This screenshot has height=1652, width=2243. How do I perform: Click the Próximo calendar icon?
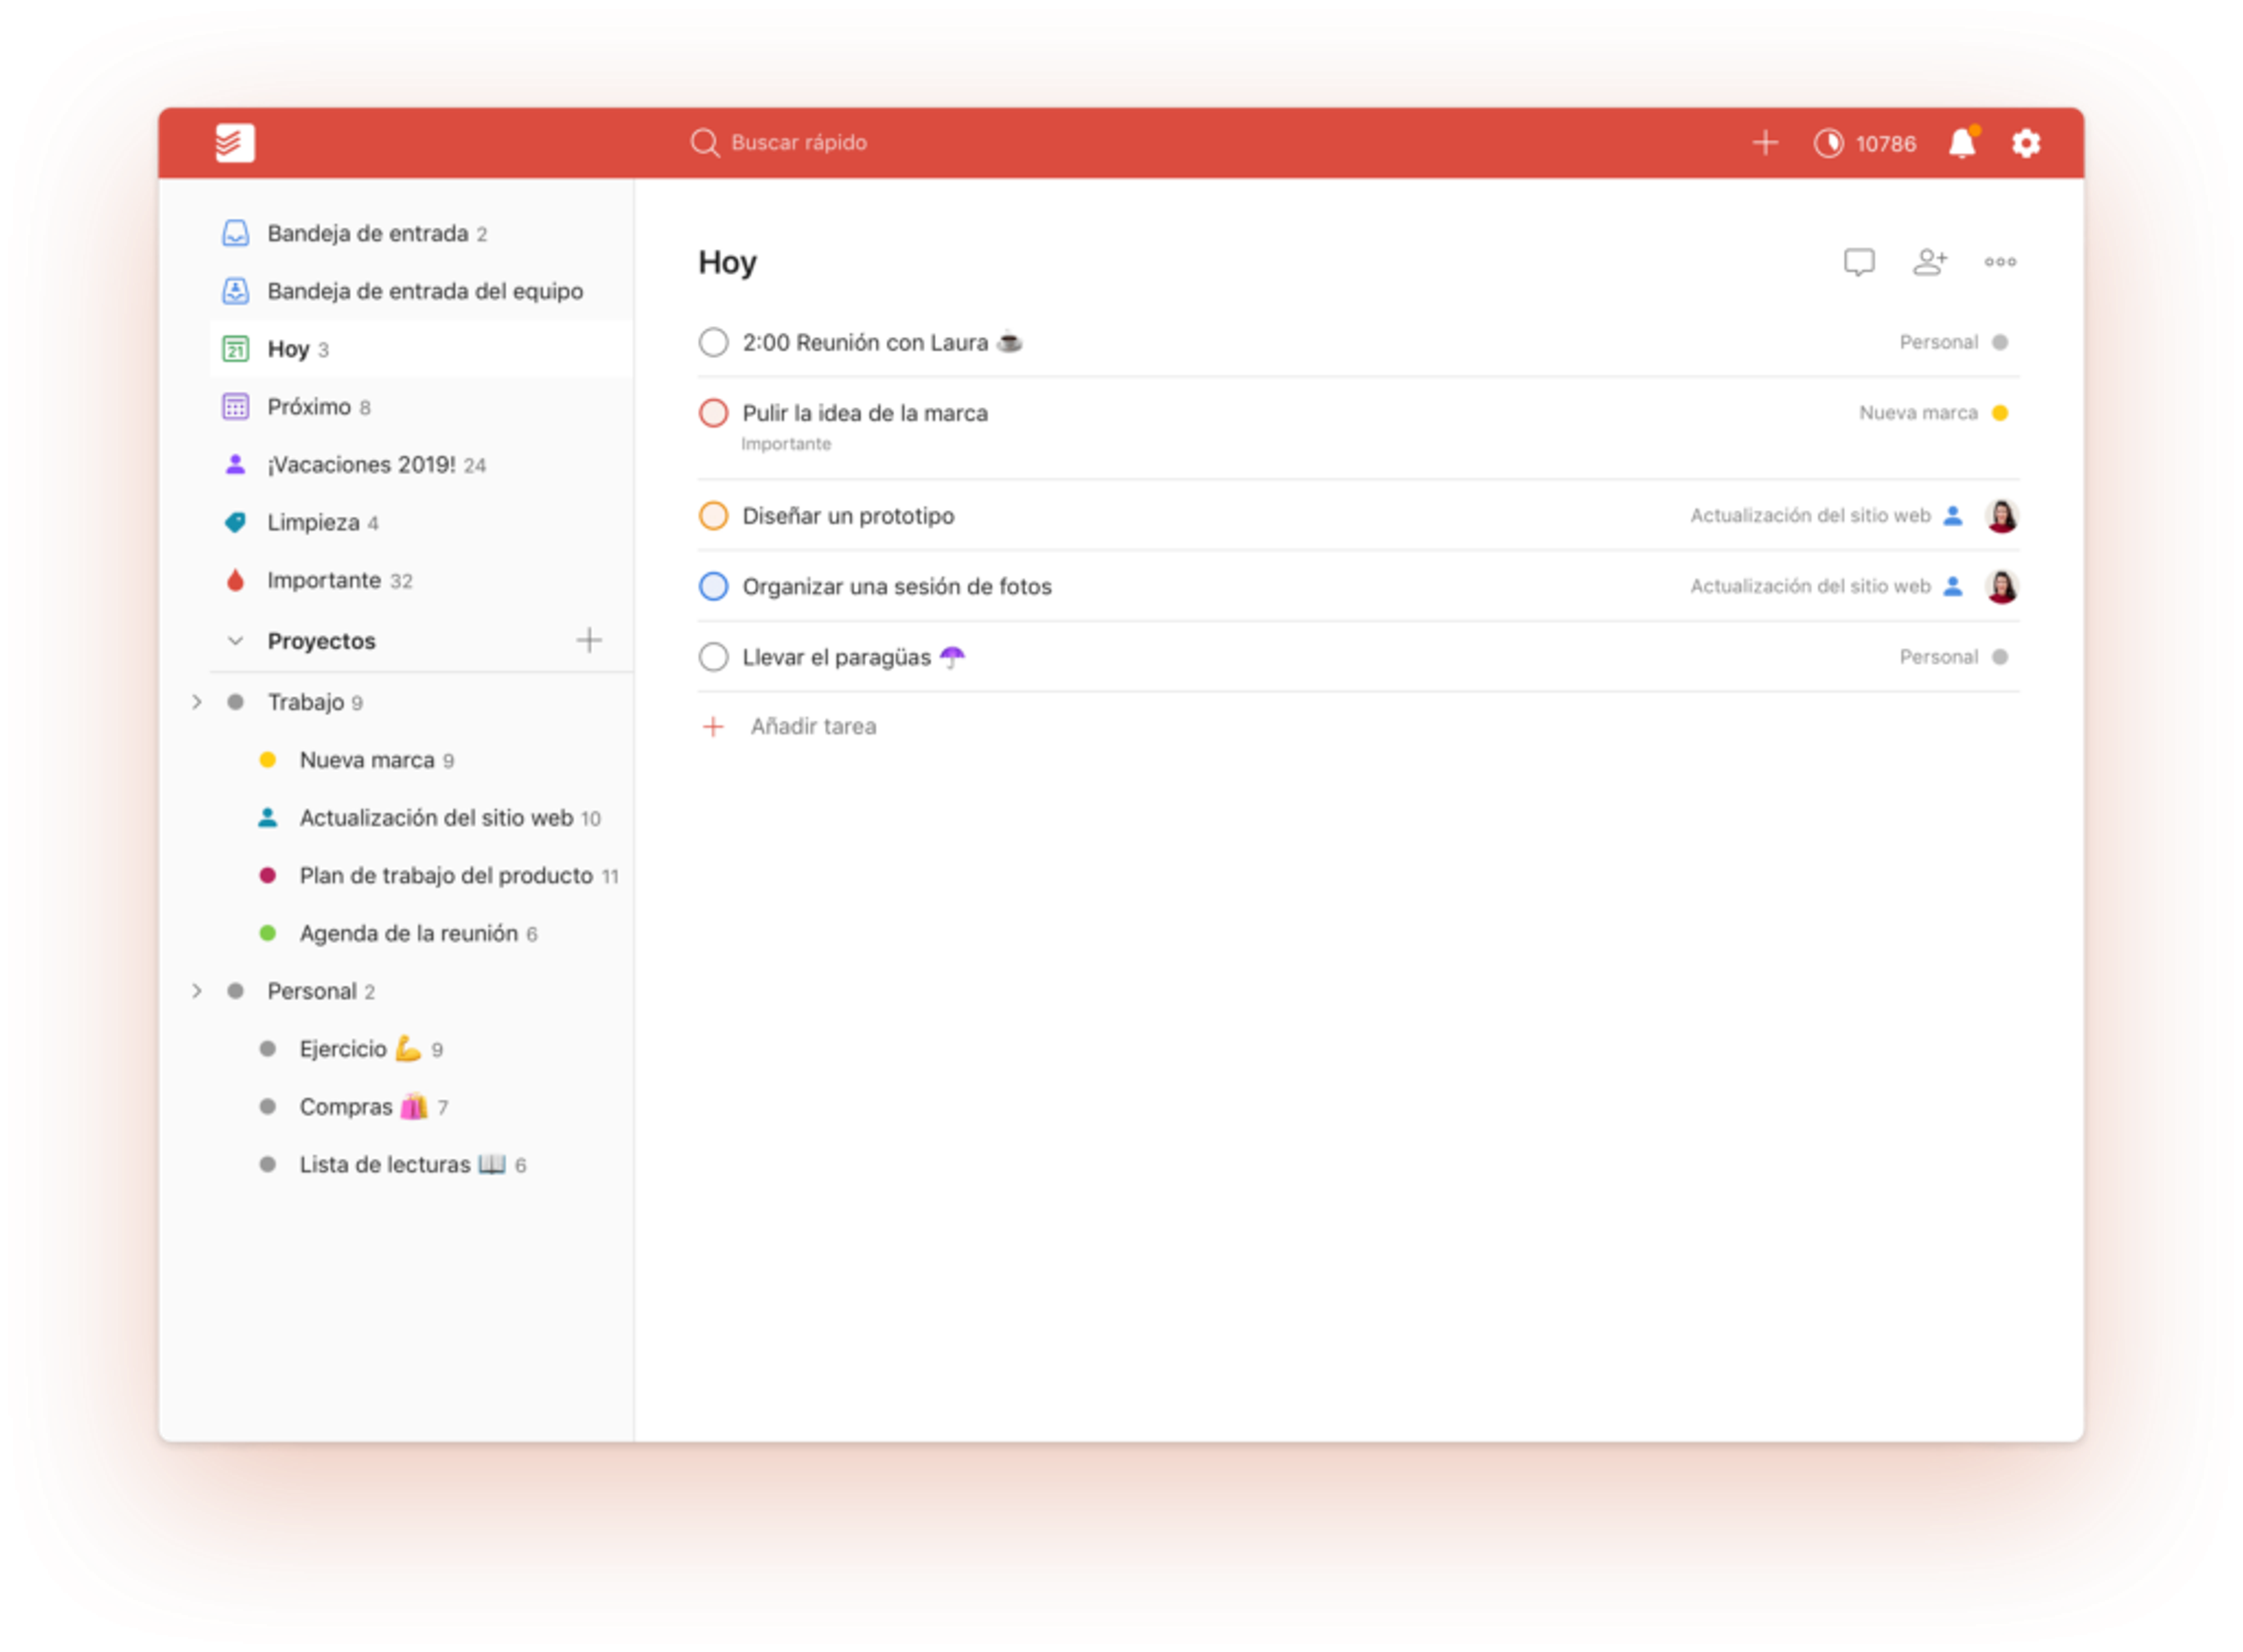235,407
